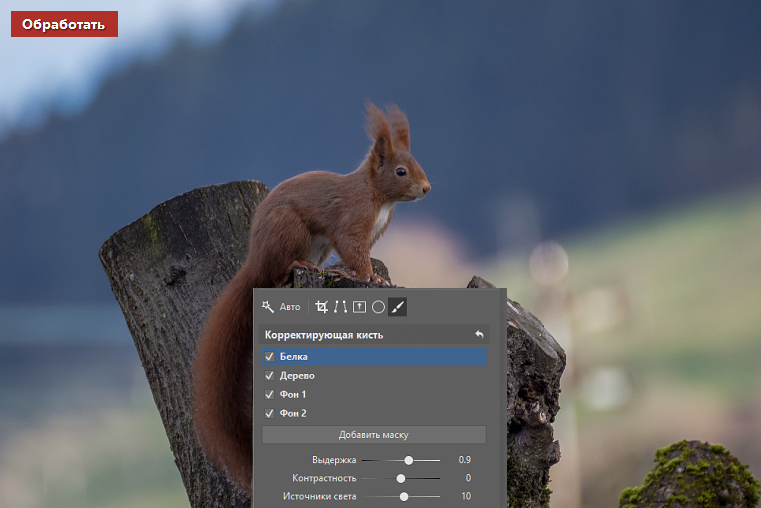Screen dimensions: 761x508
Task: Toggle the Фон 2 mask checkbox
Action: pos(269,413)
